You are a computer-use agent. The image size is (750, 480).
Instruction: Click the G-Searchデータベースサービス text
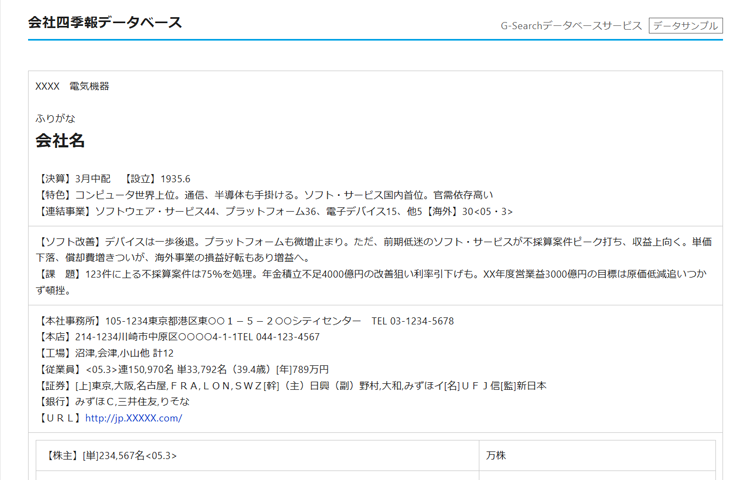tap(571, 26)
